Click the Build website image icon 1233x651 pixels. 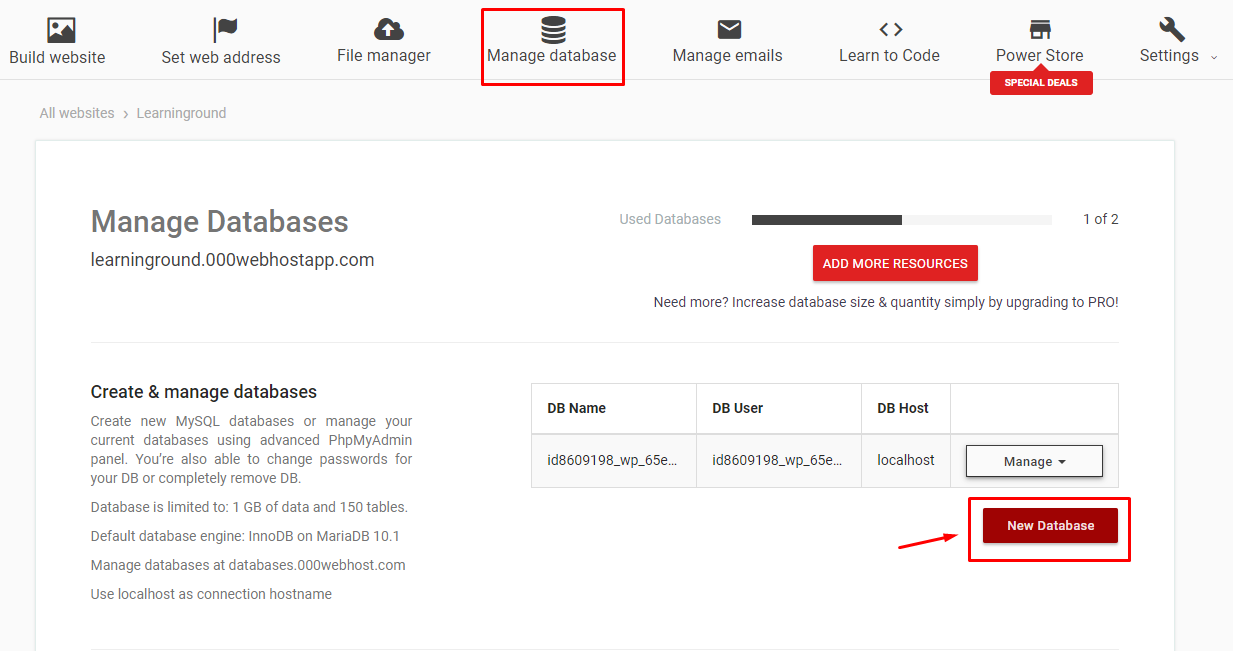tap(61, 30)
